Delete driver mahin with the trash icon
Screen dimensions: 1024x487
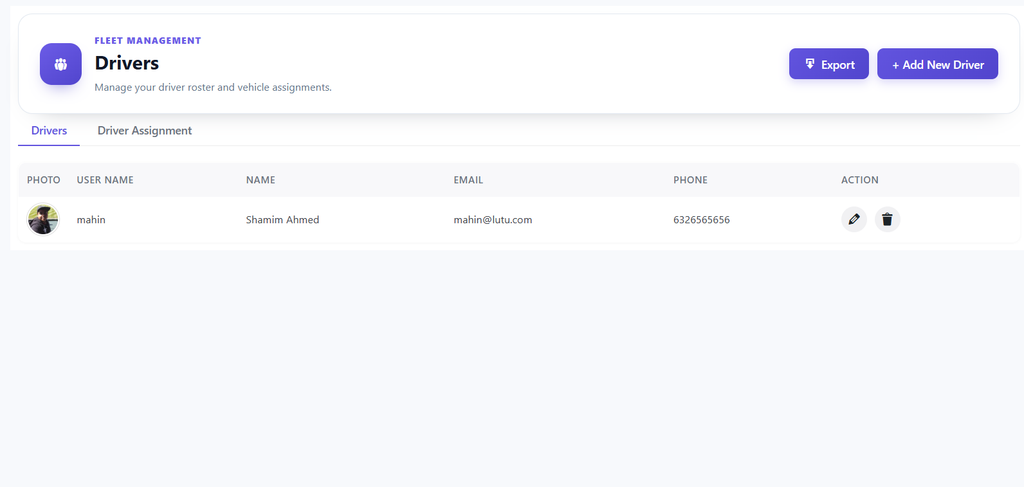[887, 219]
